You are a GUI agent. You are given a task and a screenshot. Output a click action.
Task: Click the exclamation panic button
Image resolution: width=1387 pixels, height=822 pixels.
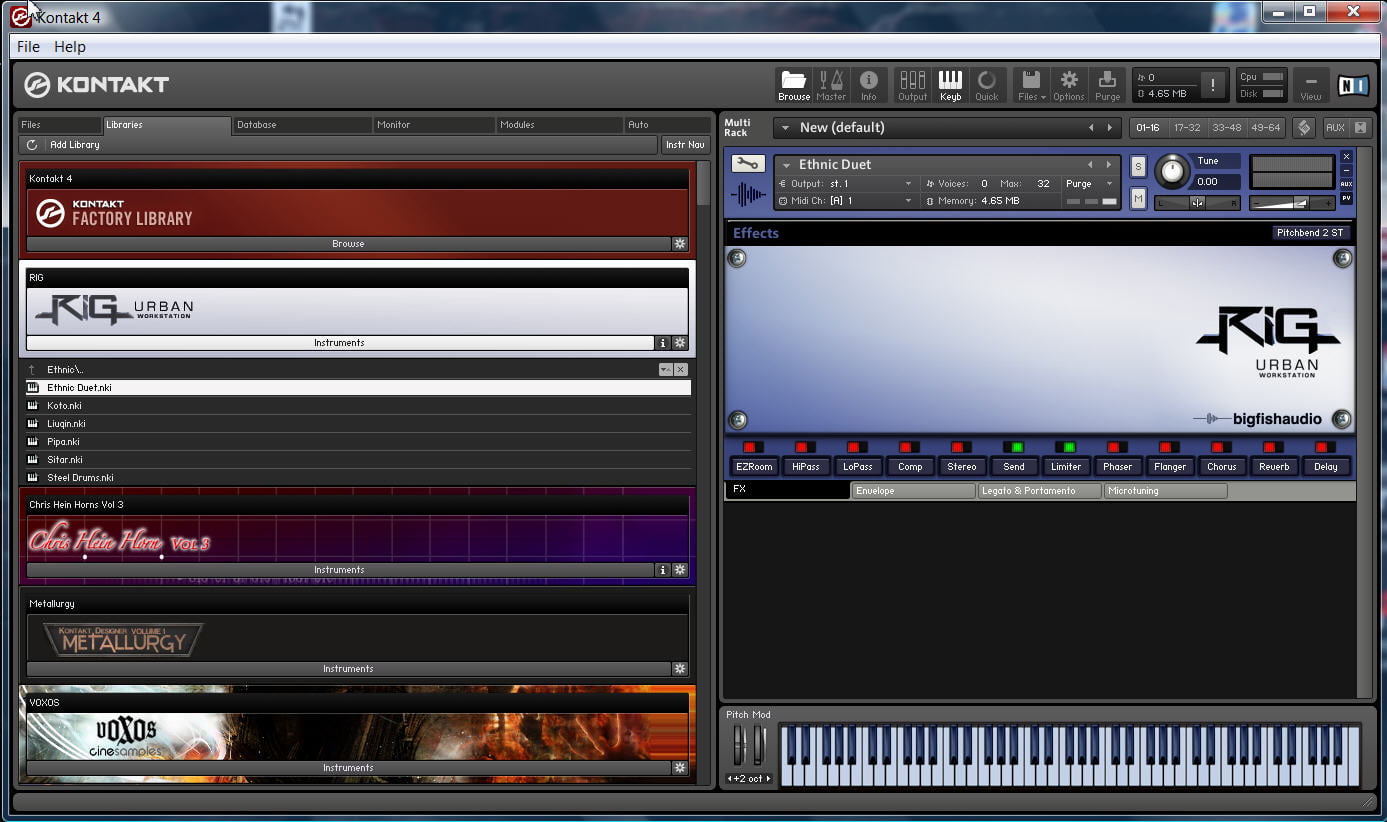(x=1213, y=85)
